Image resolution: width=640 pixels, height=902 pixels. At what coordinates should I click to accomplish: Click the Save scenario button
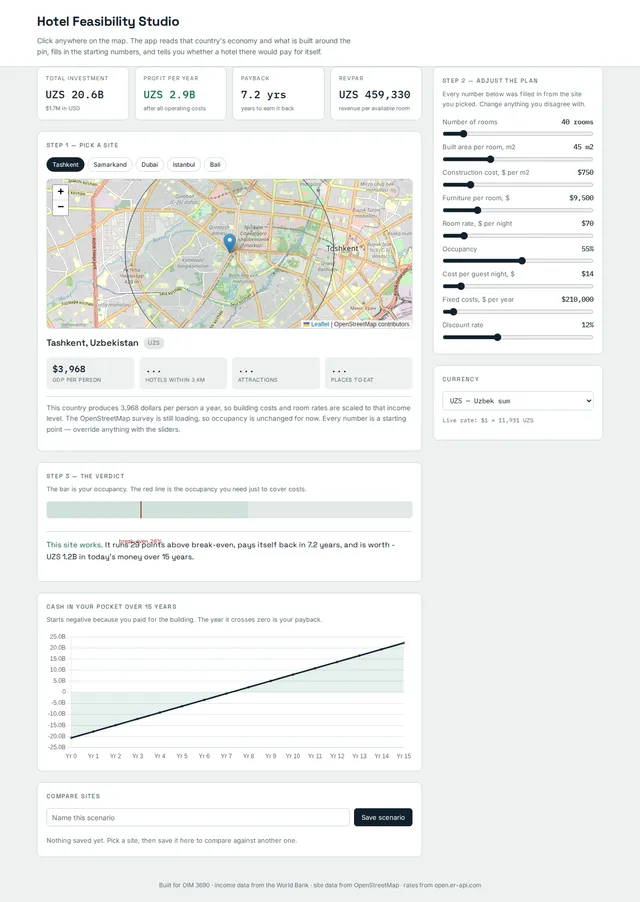click(x=383, y=817)
